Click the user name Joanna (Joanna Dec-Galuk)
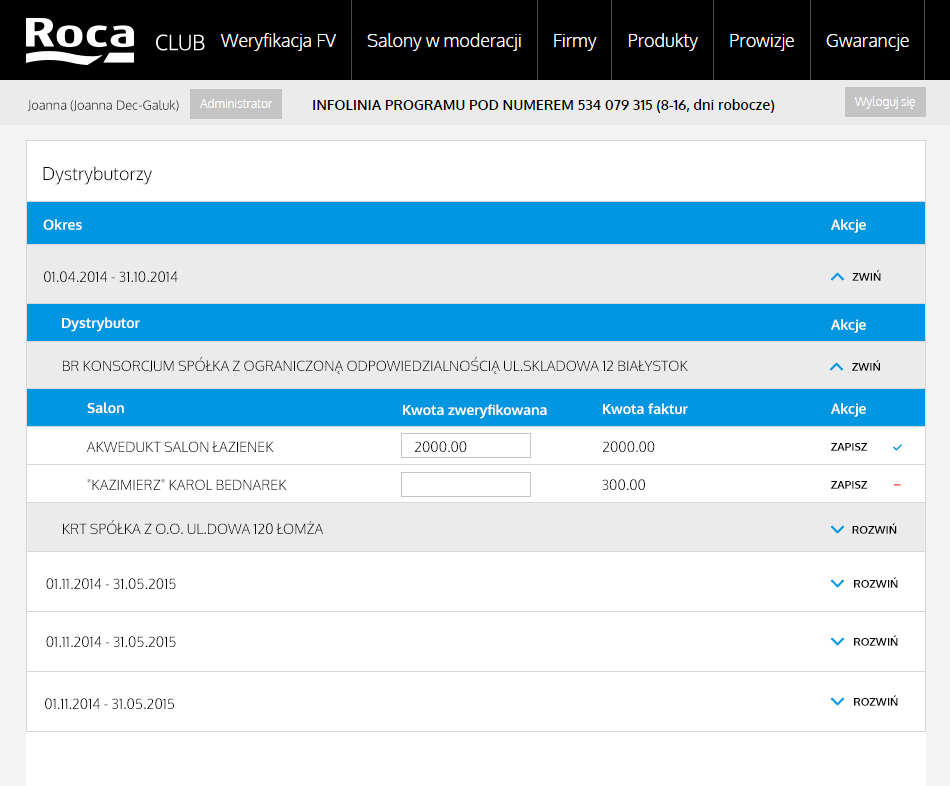This screenshot has height=786, width=950. [x=104, y=105]
